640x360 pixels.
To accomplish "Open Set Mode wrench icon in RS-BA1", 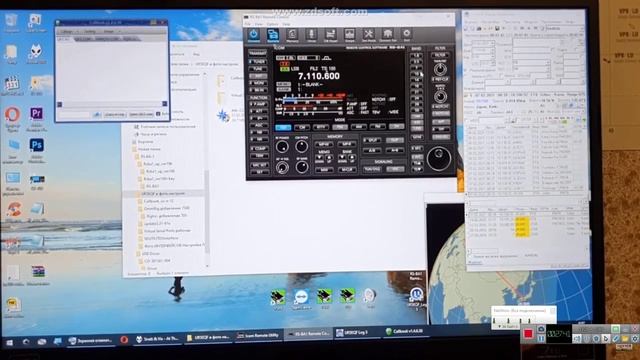I will [x=369, y=35].
